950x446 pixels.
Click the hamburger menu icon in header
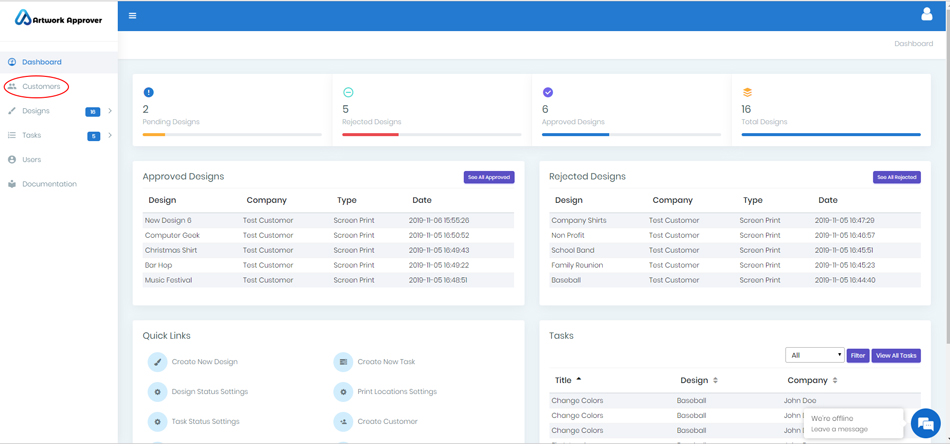click(132, 16)
